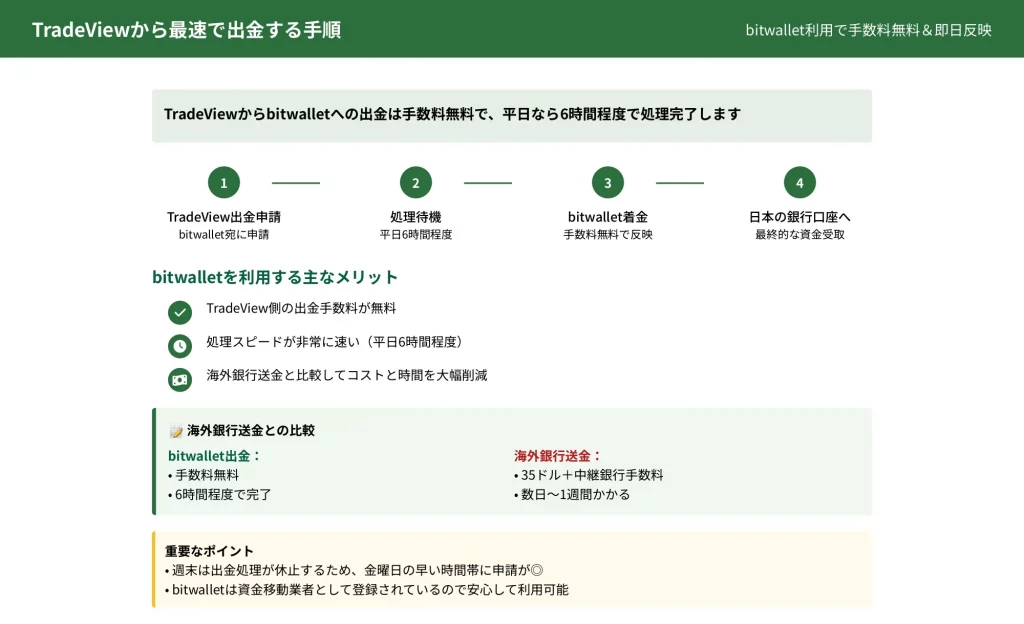Select the step 4 numbered circle

click(800, 183)
